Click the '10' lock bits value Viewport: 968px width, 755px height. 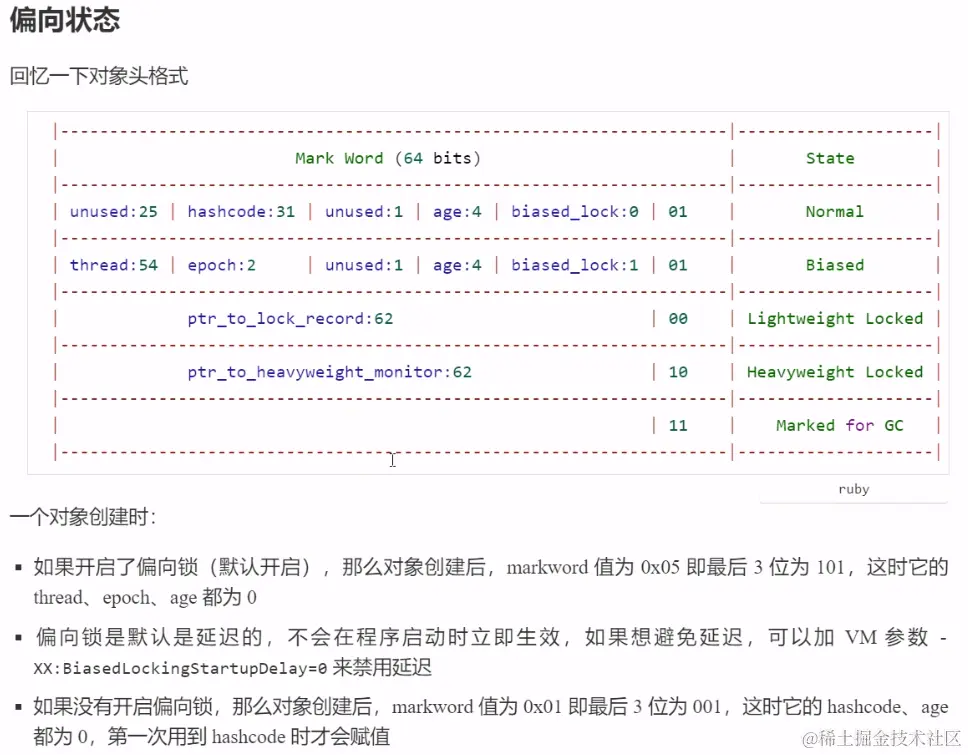(678, 372)
